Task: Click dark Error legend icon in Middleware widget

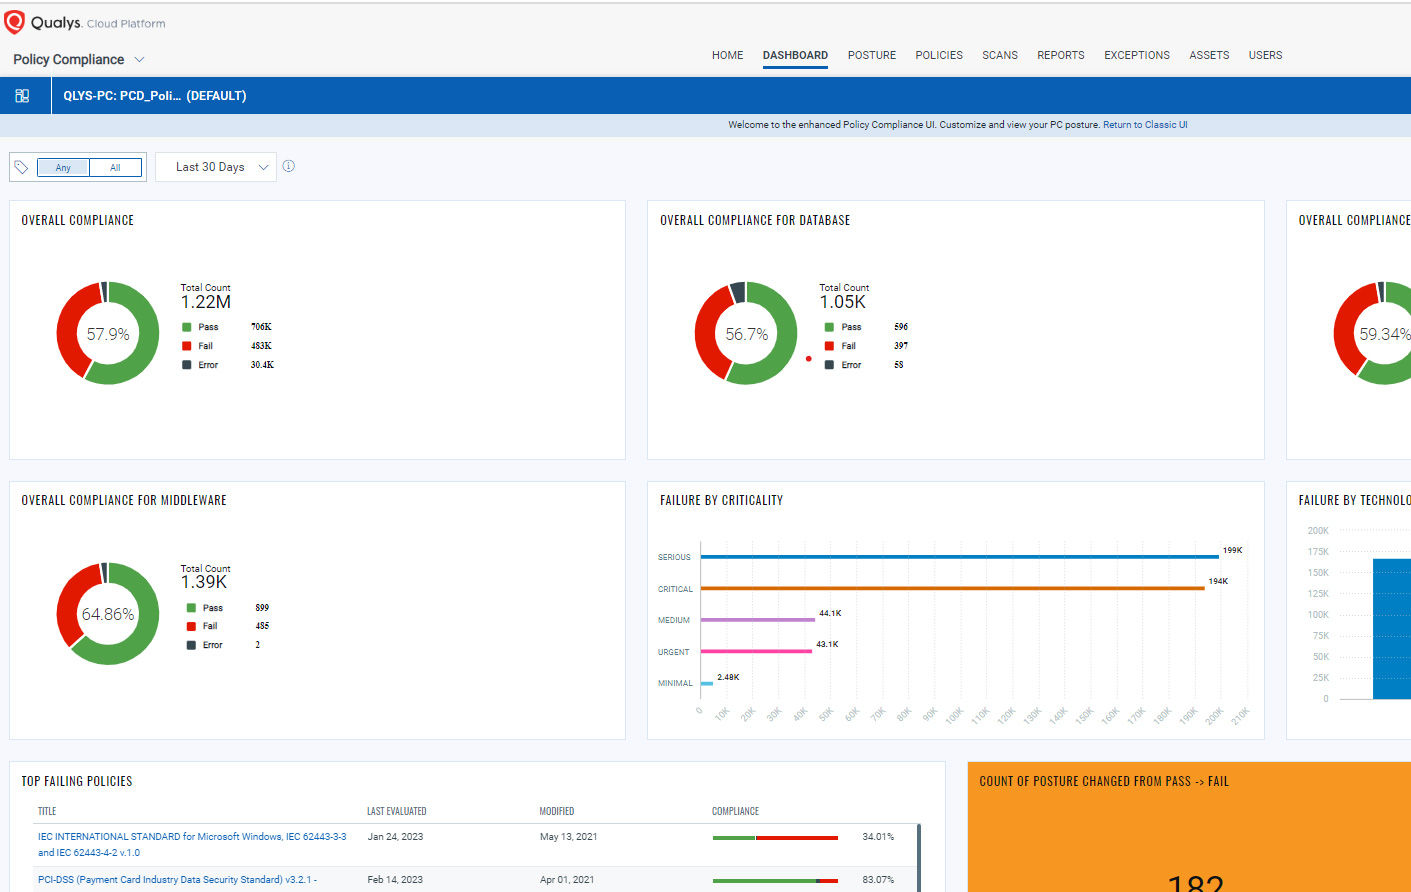Action: pyautogui.click(x=191, y=645)
